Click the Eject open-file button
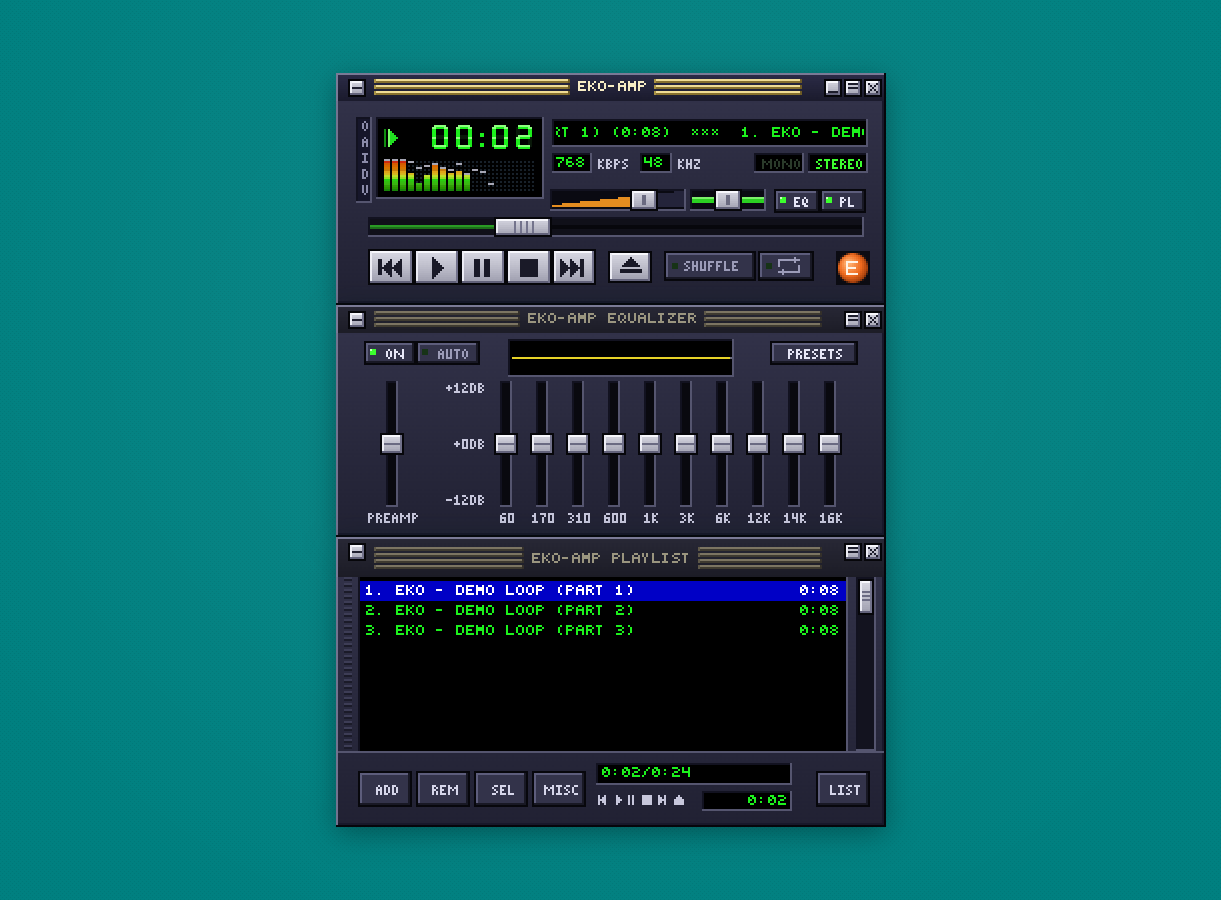This screenshot has height=900, width=1221. (x=630, y=266)
